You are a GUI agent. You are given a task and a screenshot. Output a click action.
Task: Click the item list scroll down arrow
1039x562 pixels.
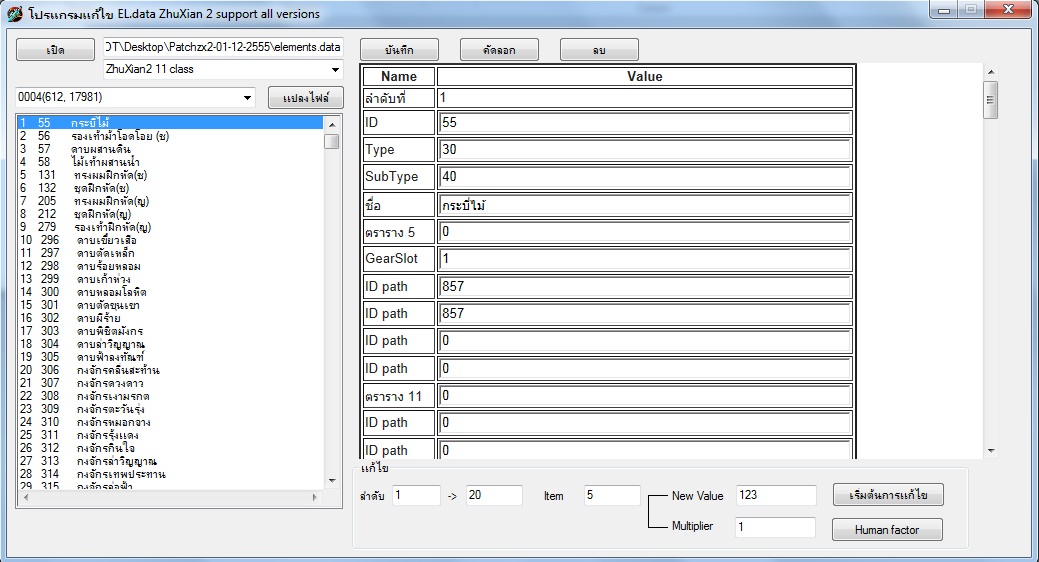click(x=332, y=481)
